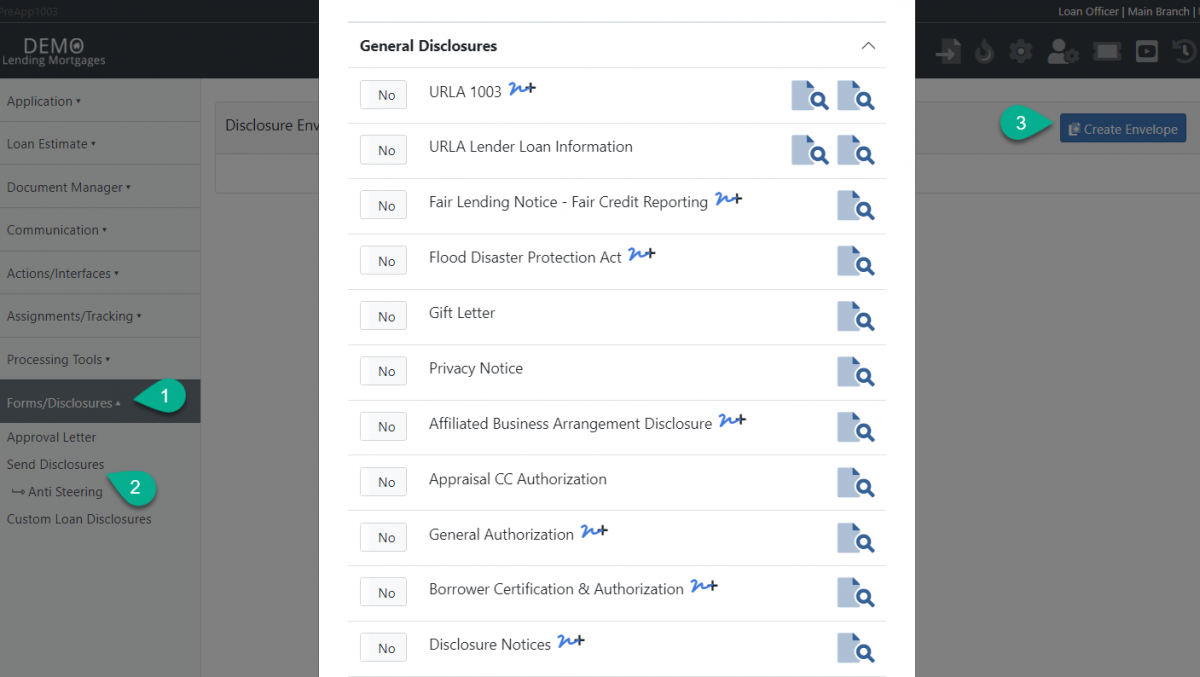Screen dimensions: 1200x677
Task: Enable the Gift Letter disclosure toggle
Action: pos(383,316)
